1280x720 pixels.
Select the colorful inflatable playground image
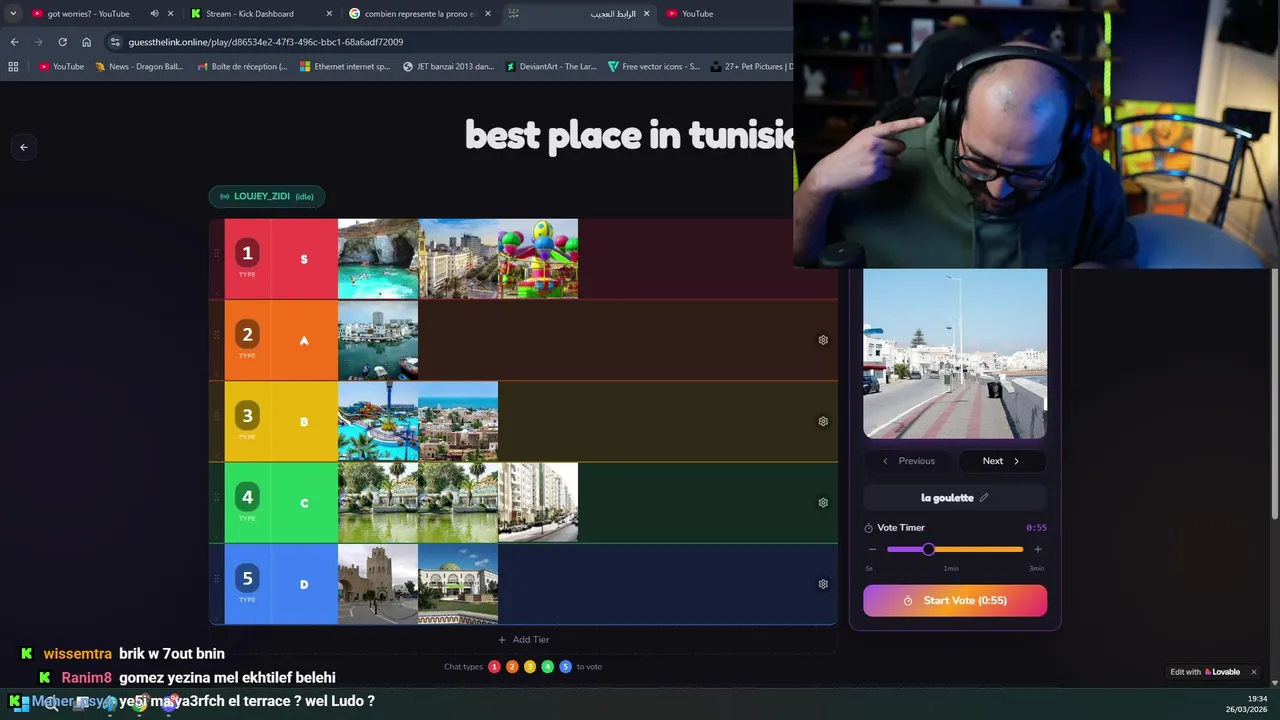point(538,259)
